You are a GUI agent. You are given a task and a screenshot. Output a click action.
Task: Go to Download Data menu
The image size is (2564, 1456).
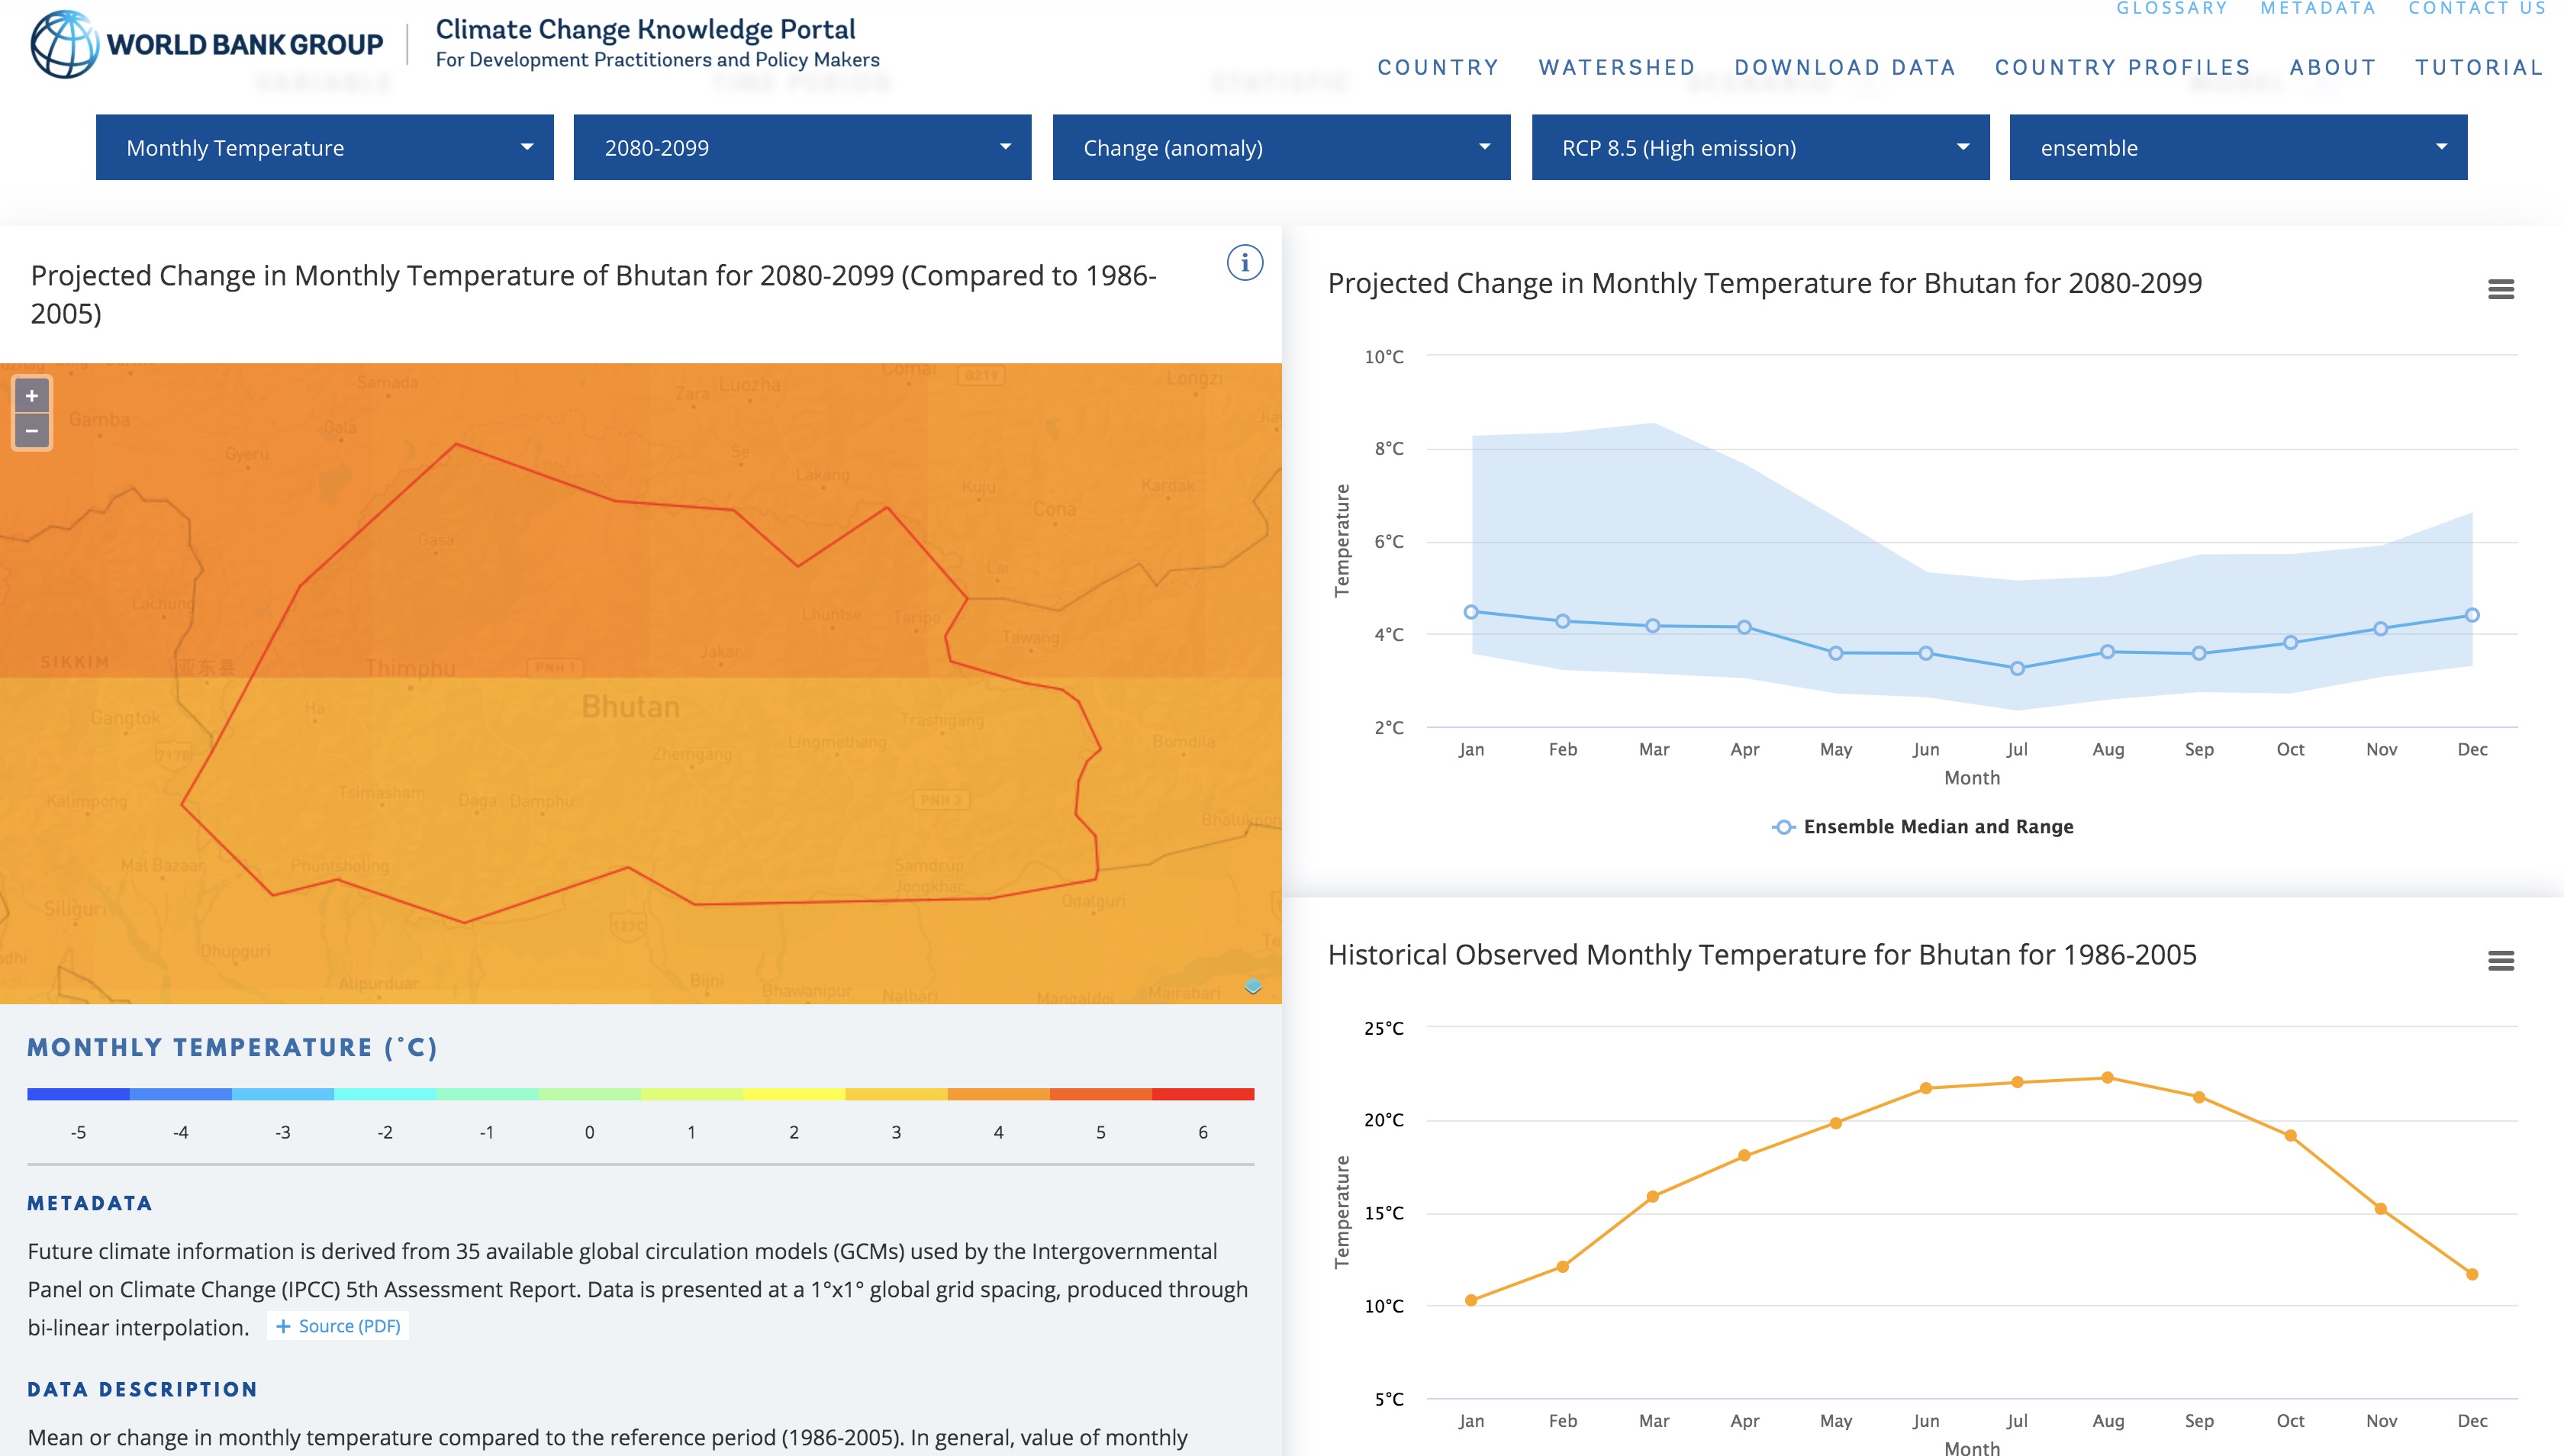(x=1845, y=67)
